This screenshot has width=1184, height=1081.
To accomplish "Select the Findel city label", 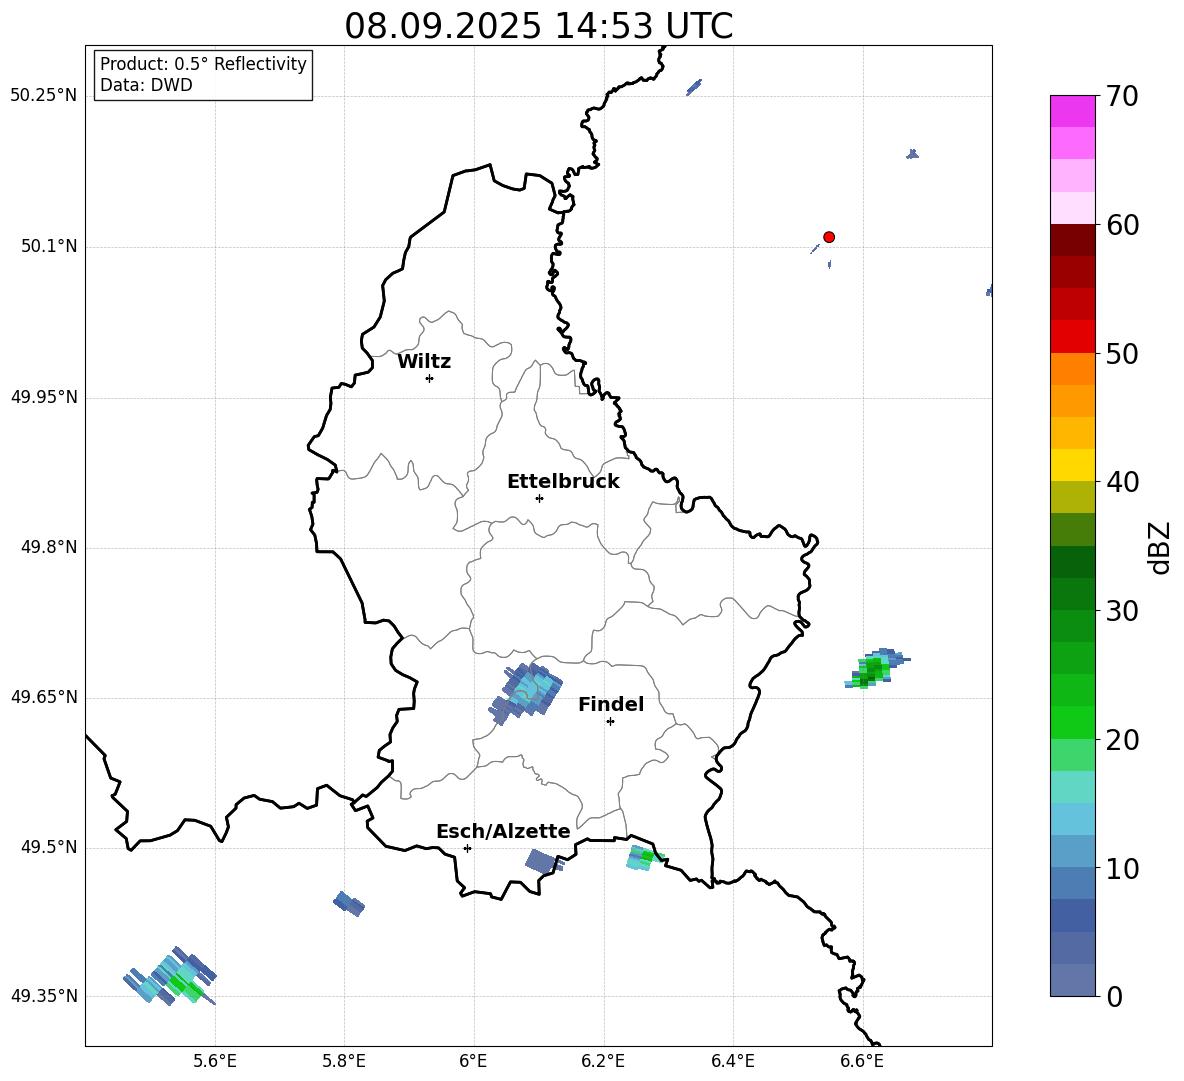I will (x=611, y=704).
